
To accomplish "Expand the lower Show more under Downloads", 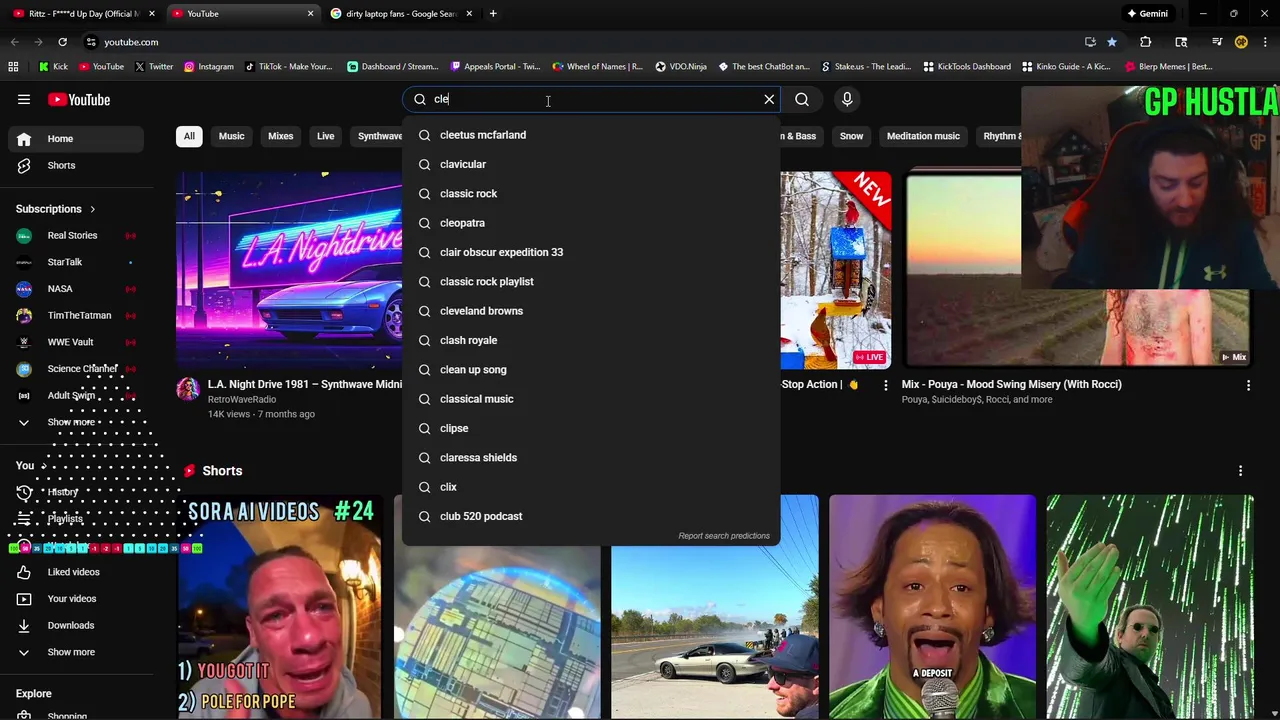I will (76, 652).
